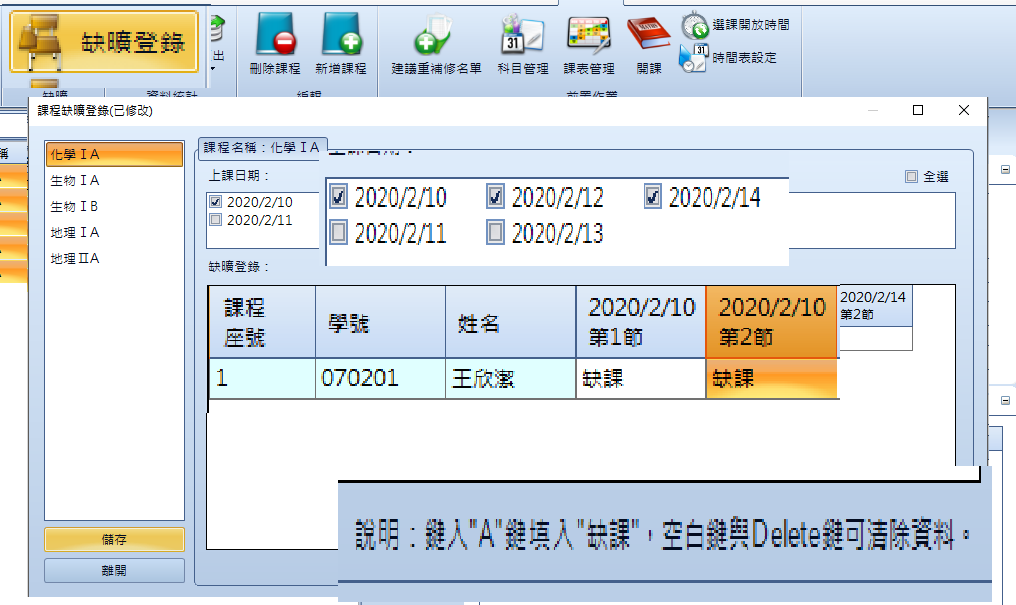Select 化學 I A in course list

(x=115, y=154)
